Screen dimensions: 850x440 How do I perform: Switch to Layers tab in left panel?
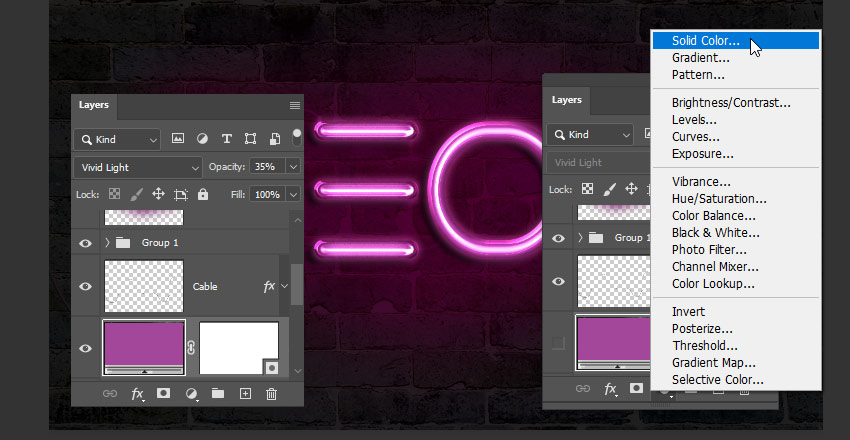point(94,105)
